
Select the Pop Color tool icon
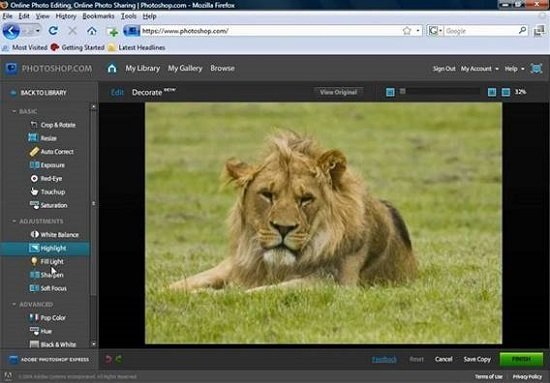(34, 317)
